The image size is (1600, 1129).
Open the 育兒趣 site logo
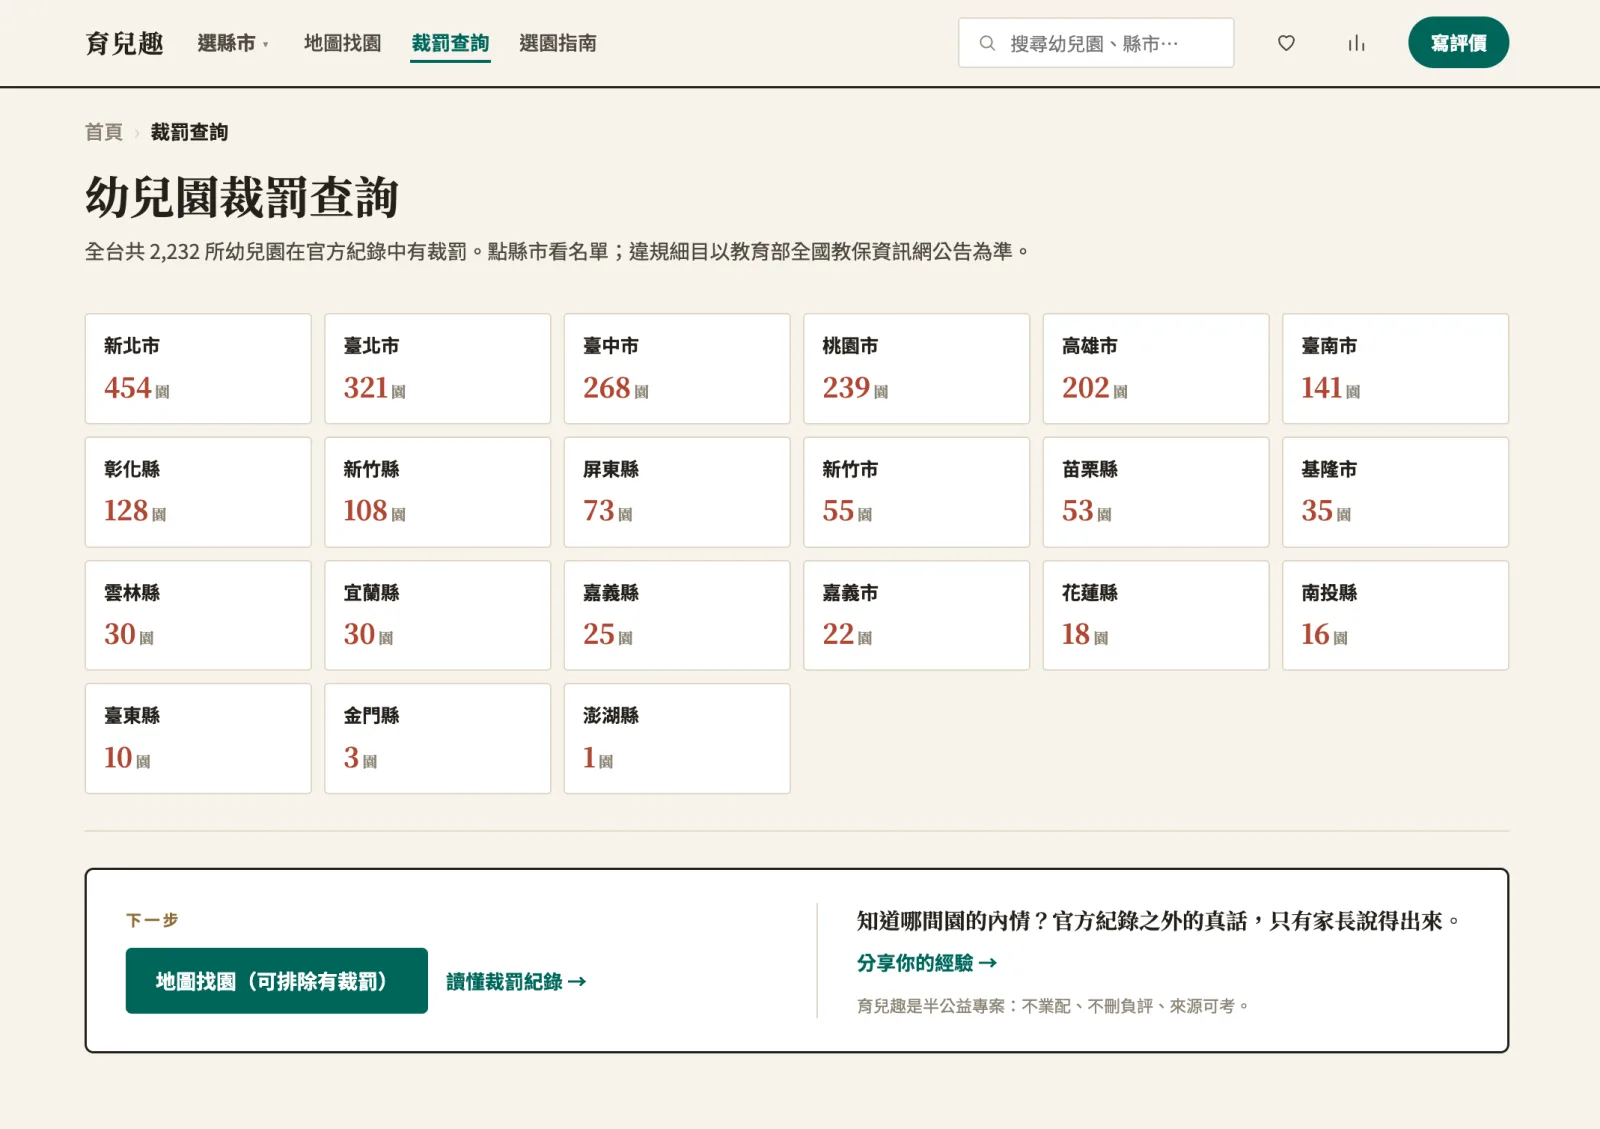[x=124, y=43]
